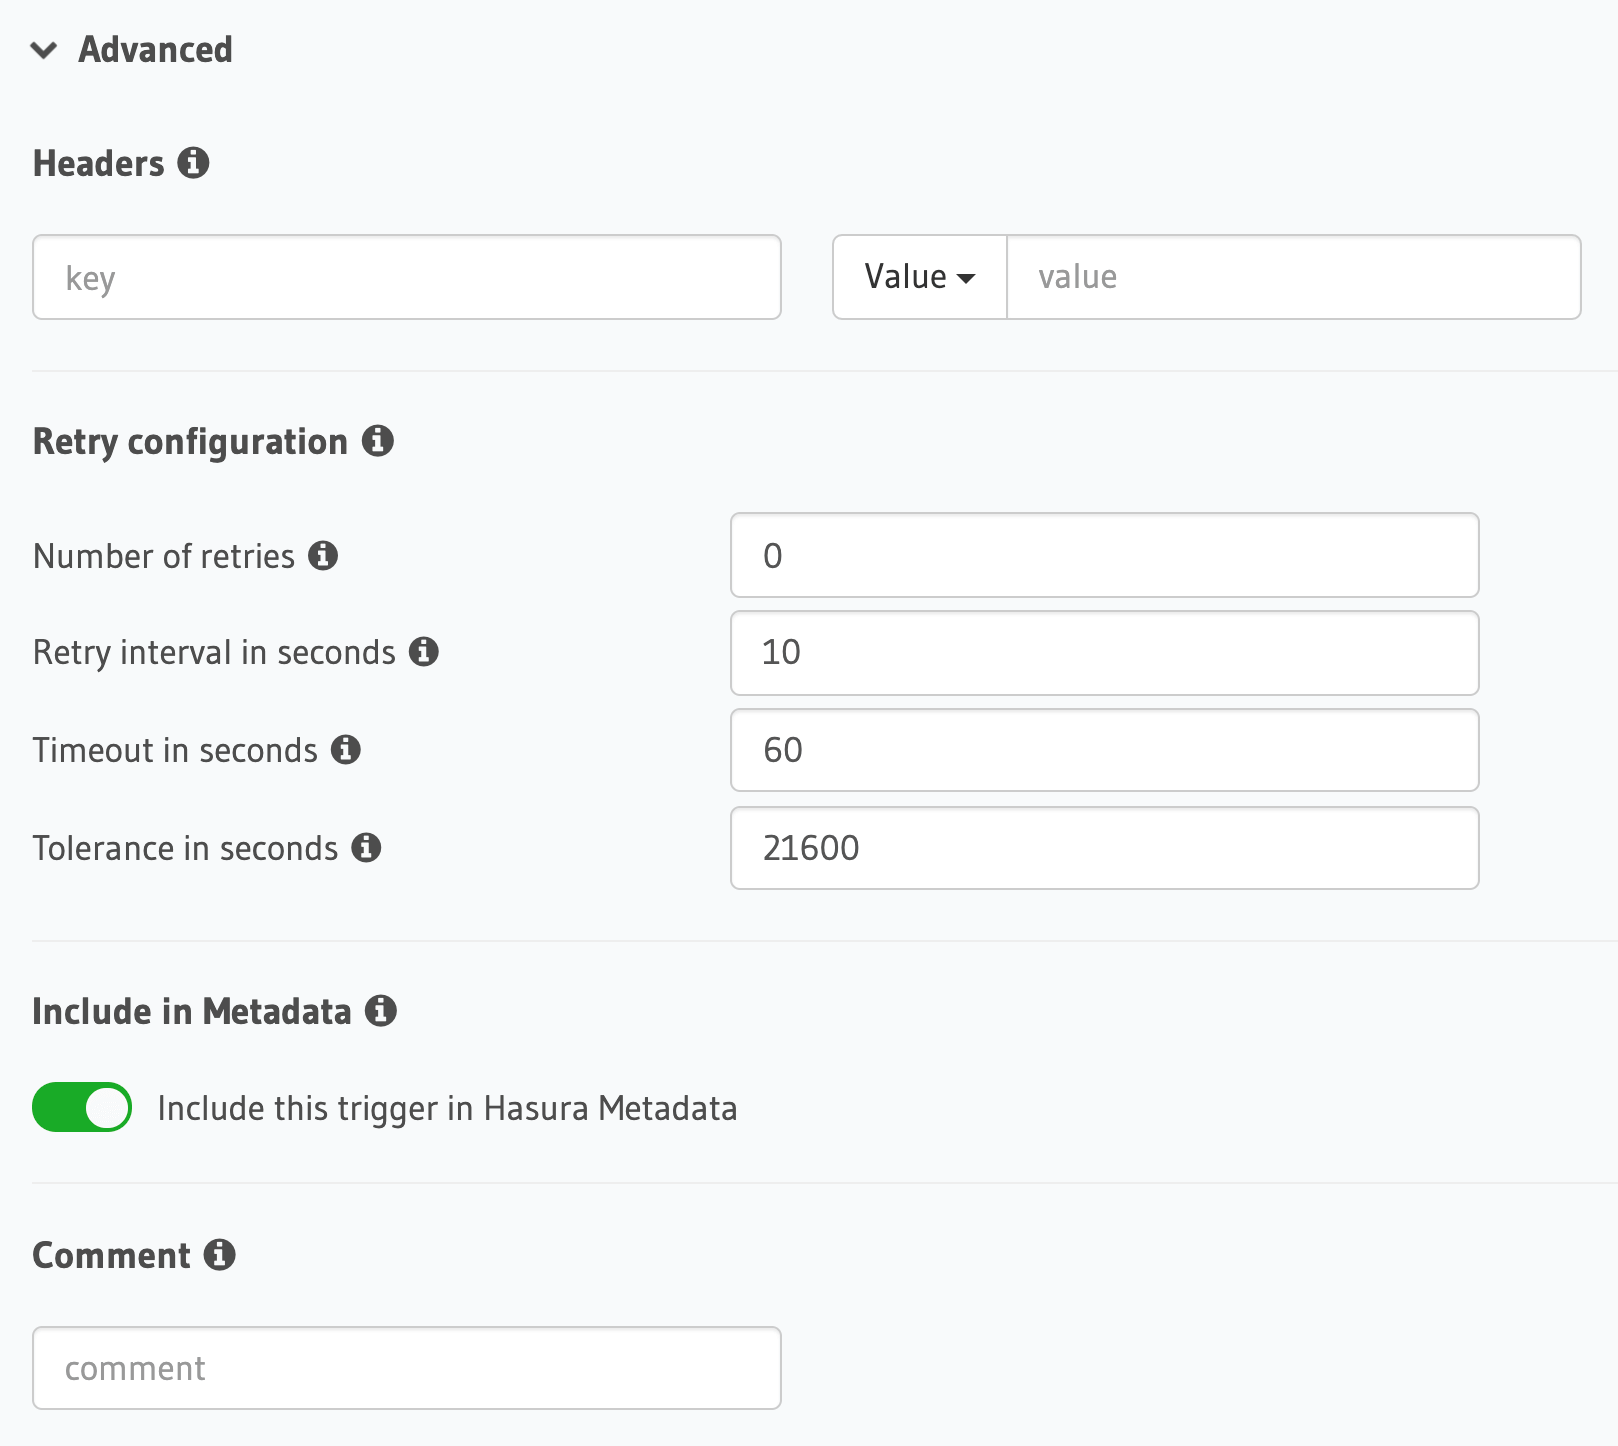
Task: Click info icon for Retry interval in seconds
Action: click(424, 652)
